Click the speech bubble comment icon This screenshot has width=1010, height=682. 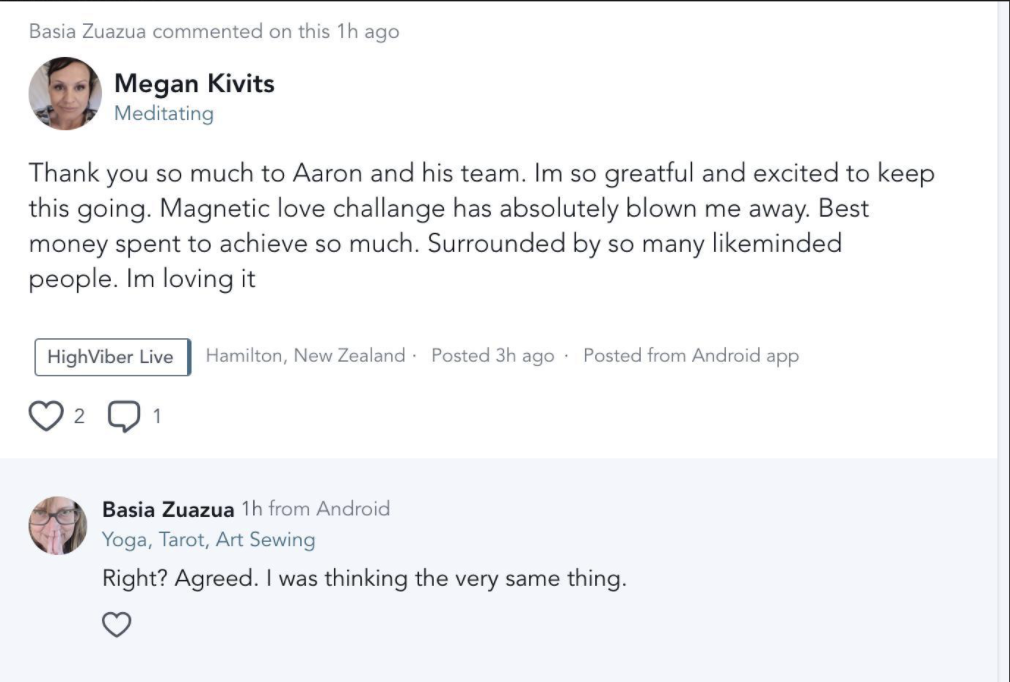click(x=122, y=415)
